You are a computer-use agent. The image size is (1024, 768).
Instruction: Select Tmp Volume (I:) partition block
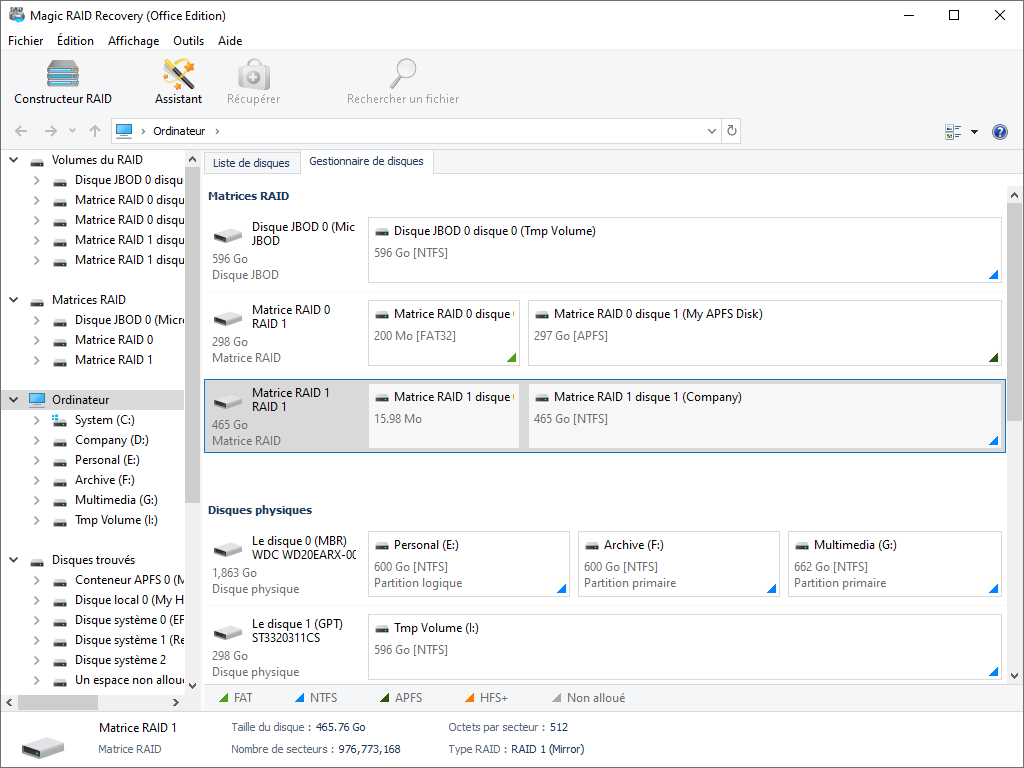[x=684, y=647]
